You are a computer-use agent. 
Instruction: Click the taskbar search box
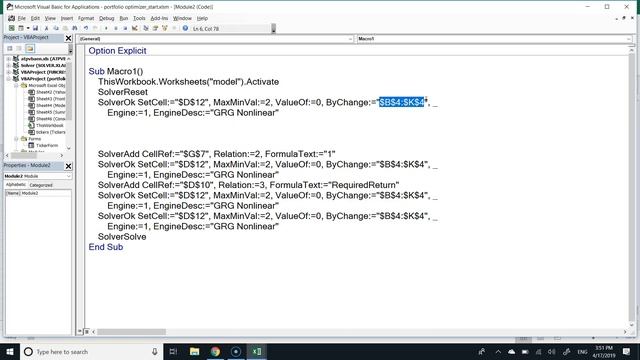(91, 351)
